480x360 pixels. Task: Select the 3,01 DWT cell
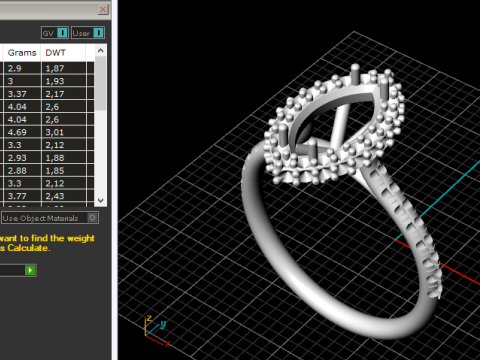click(64, 132)
